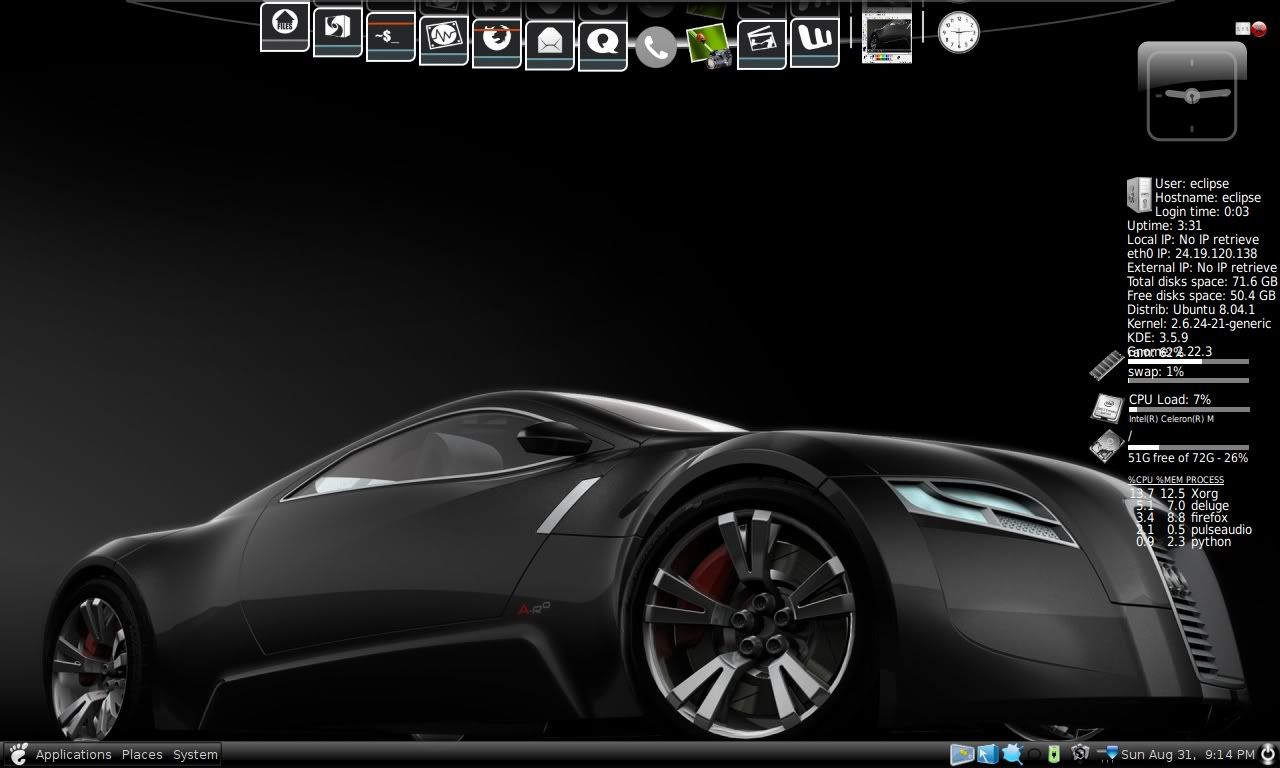Image resolution: width=1280 pixels, height=768 pixels.
Task: Click the 'CPU Load: 7%' label
Action: click(1170, 400)
